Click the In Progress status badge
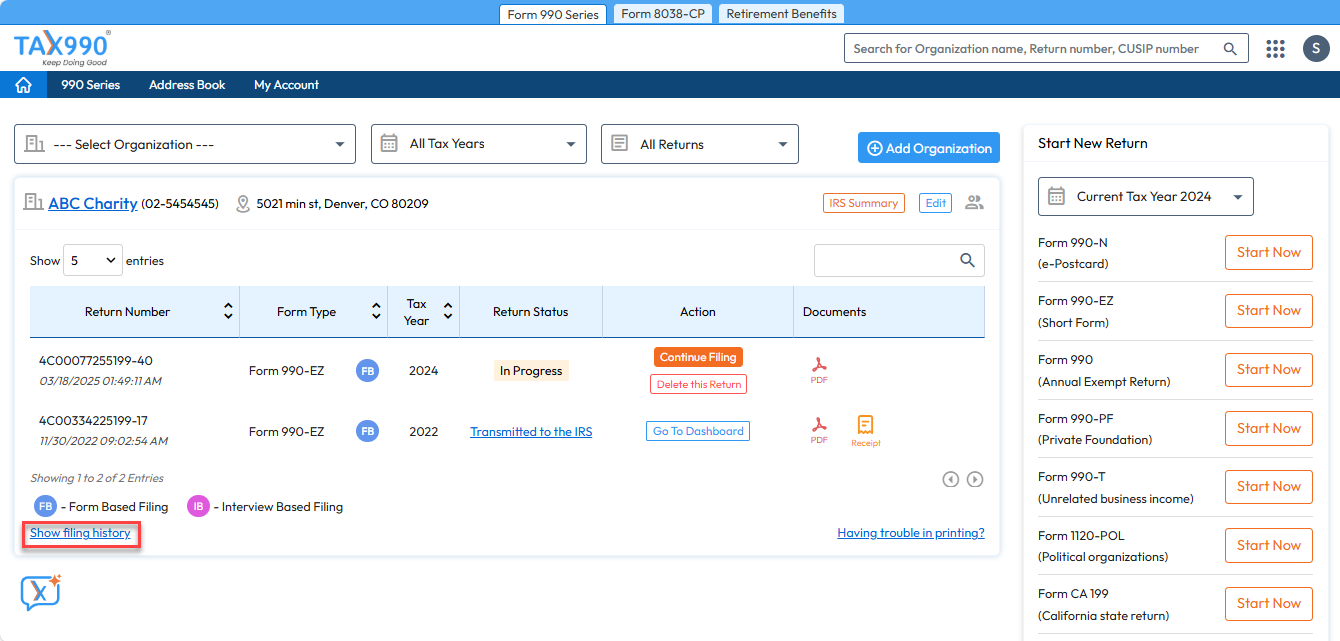Image resolution: width=1340 pixels, height=641 pixels. coord(531,371)
